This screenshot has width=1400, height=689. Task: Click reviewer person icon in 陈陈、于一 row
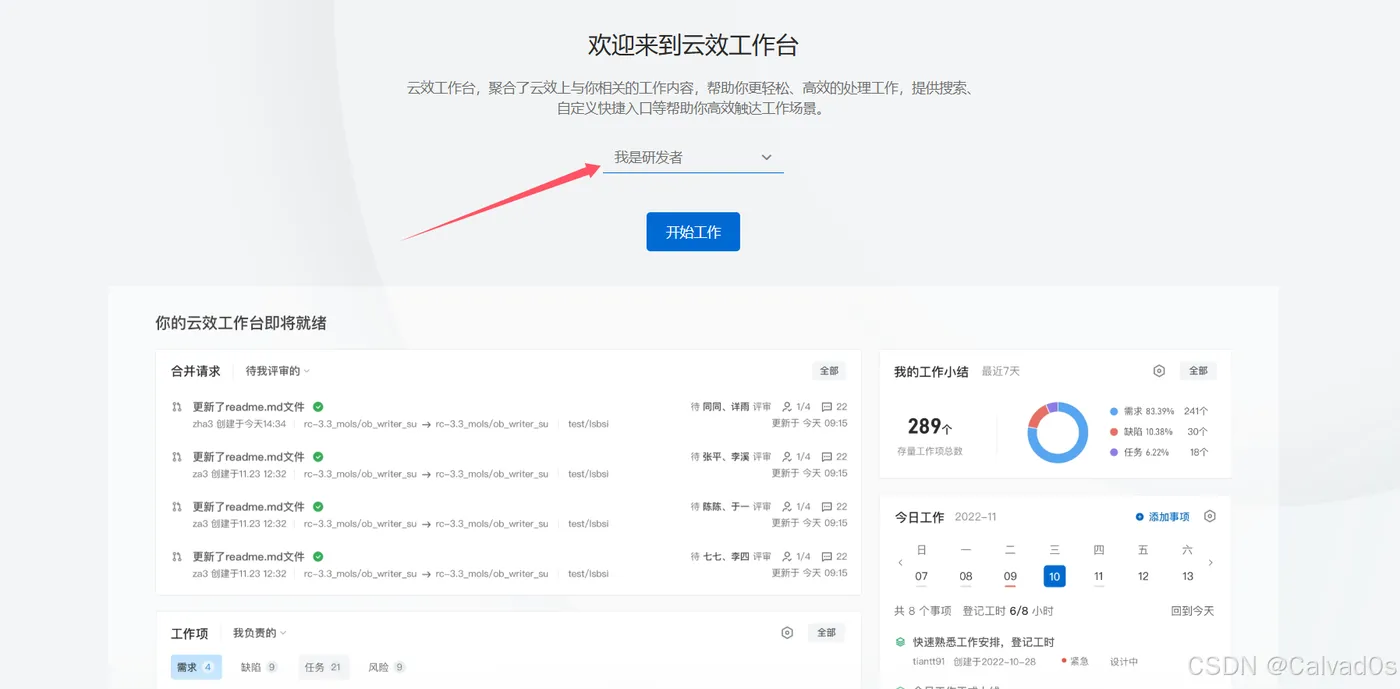787,507
